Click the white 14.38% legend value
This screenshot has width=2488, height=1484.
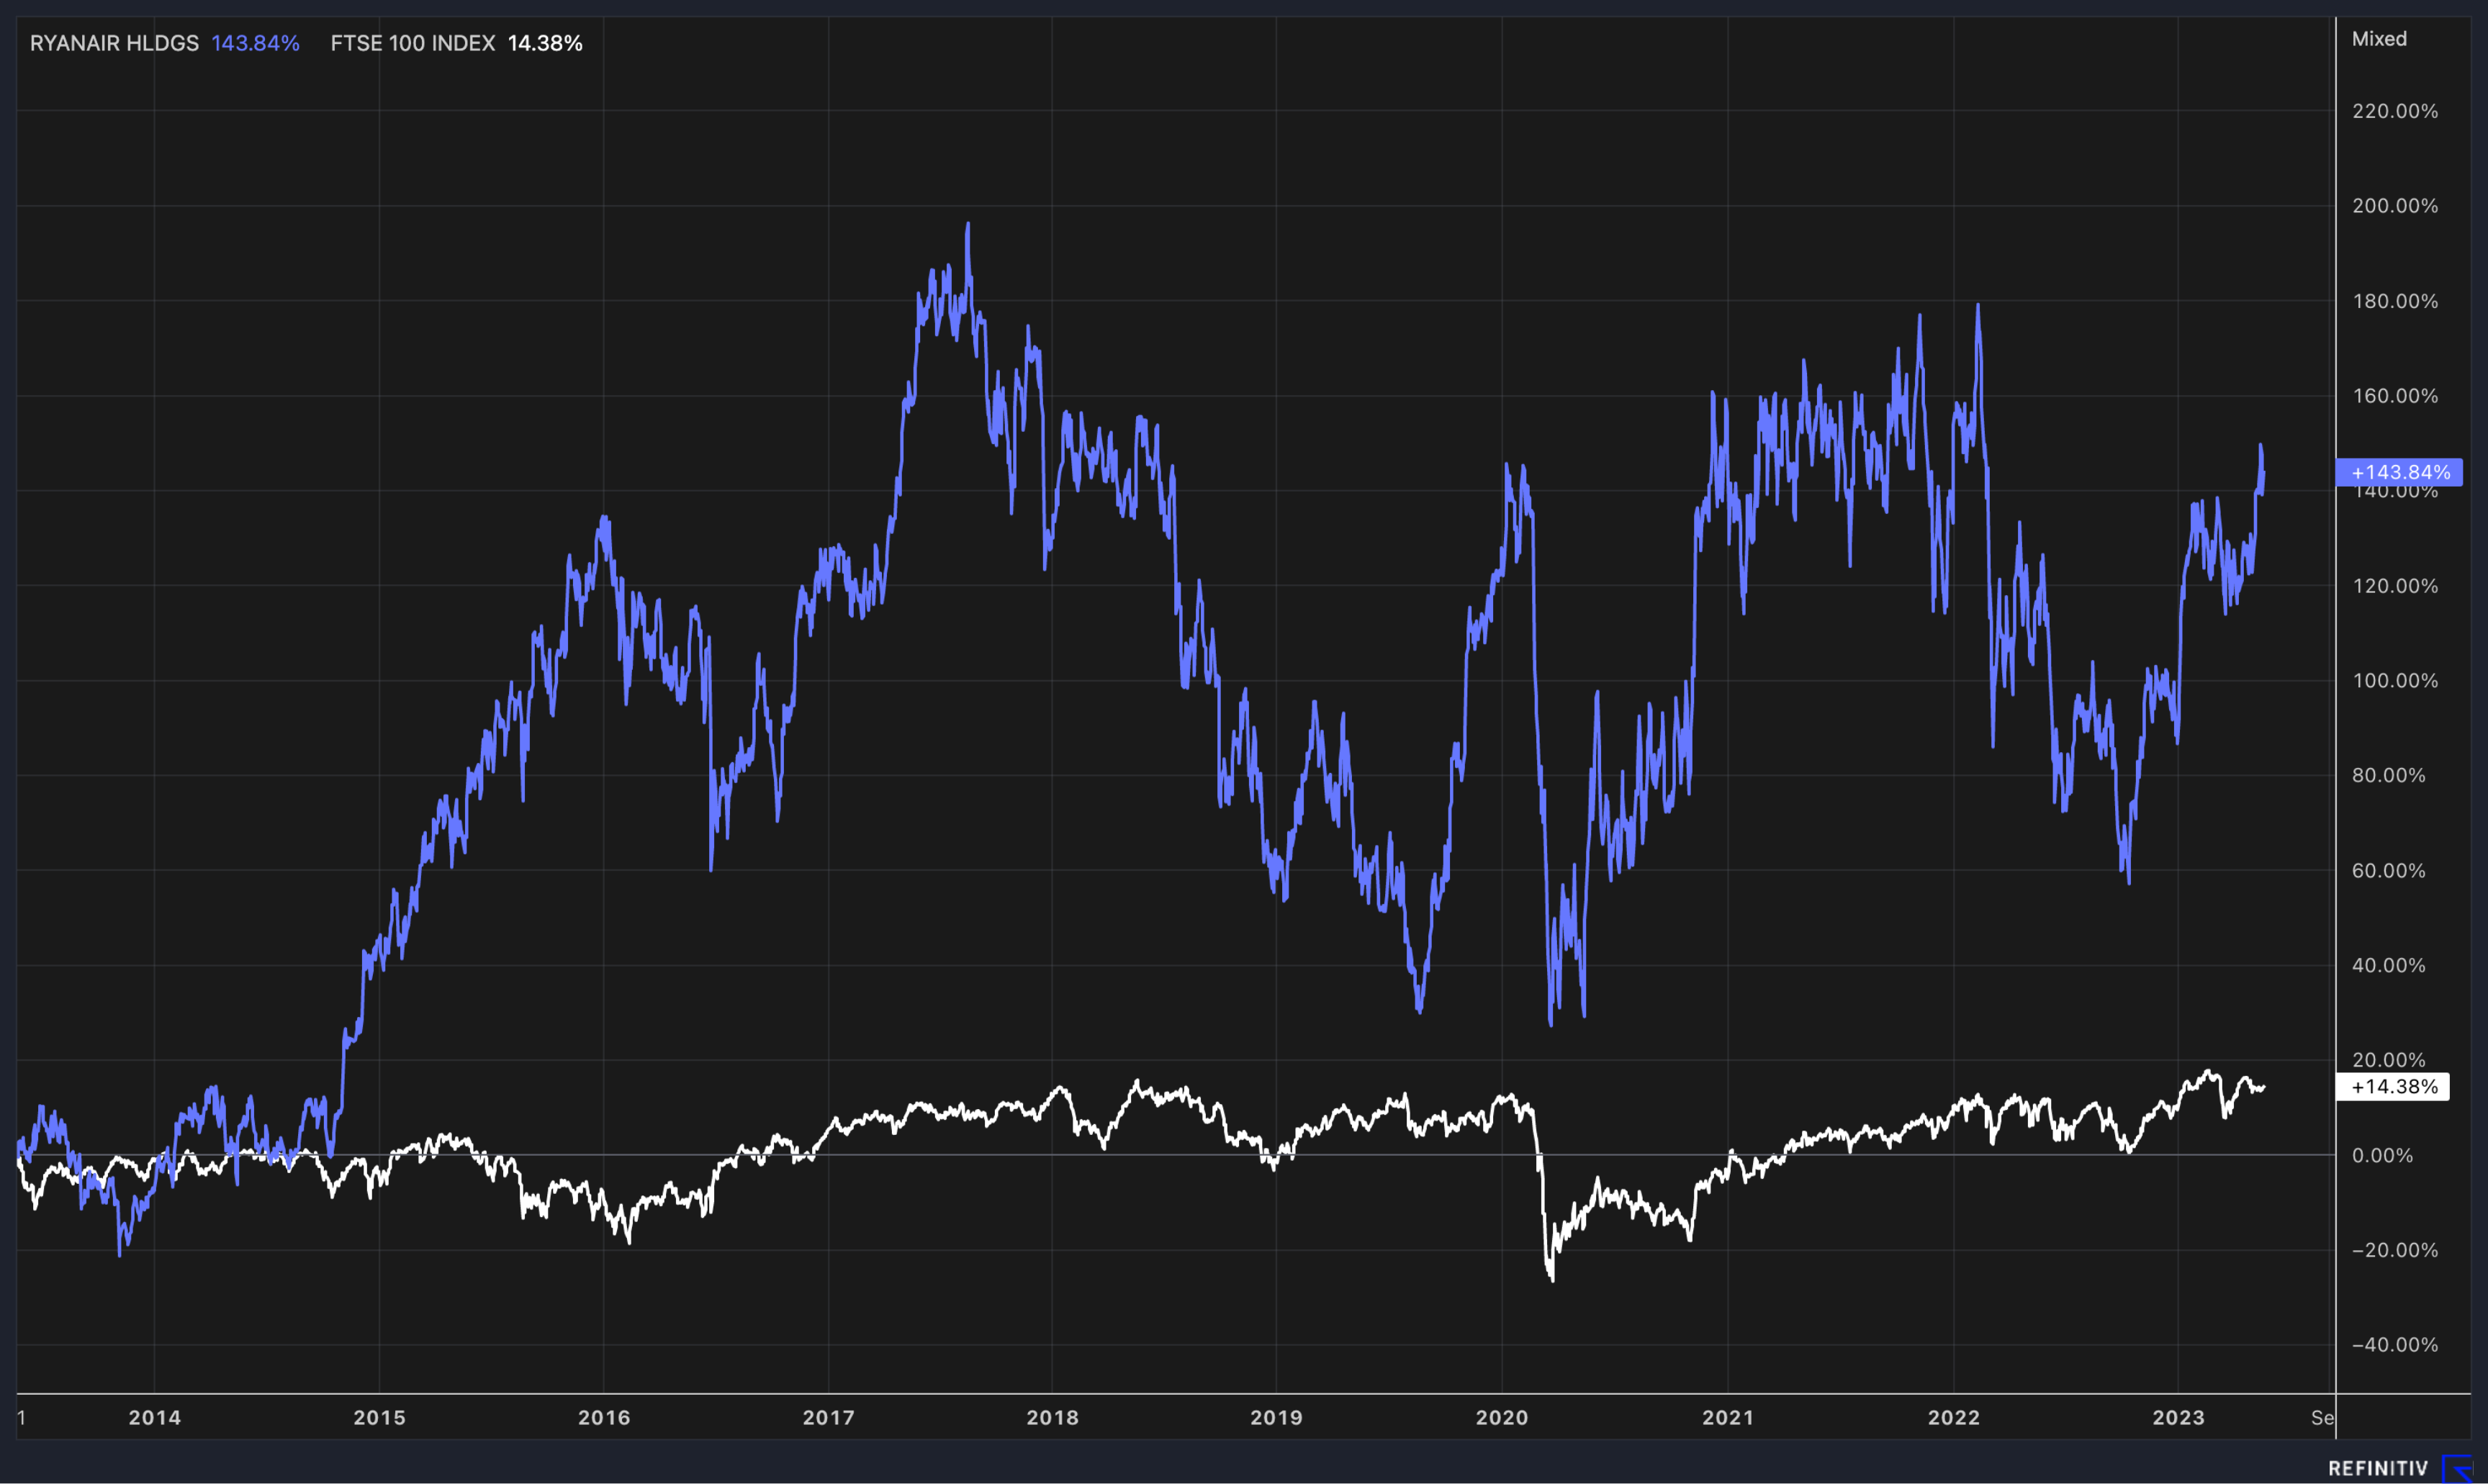pos(545,43)
